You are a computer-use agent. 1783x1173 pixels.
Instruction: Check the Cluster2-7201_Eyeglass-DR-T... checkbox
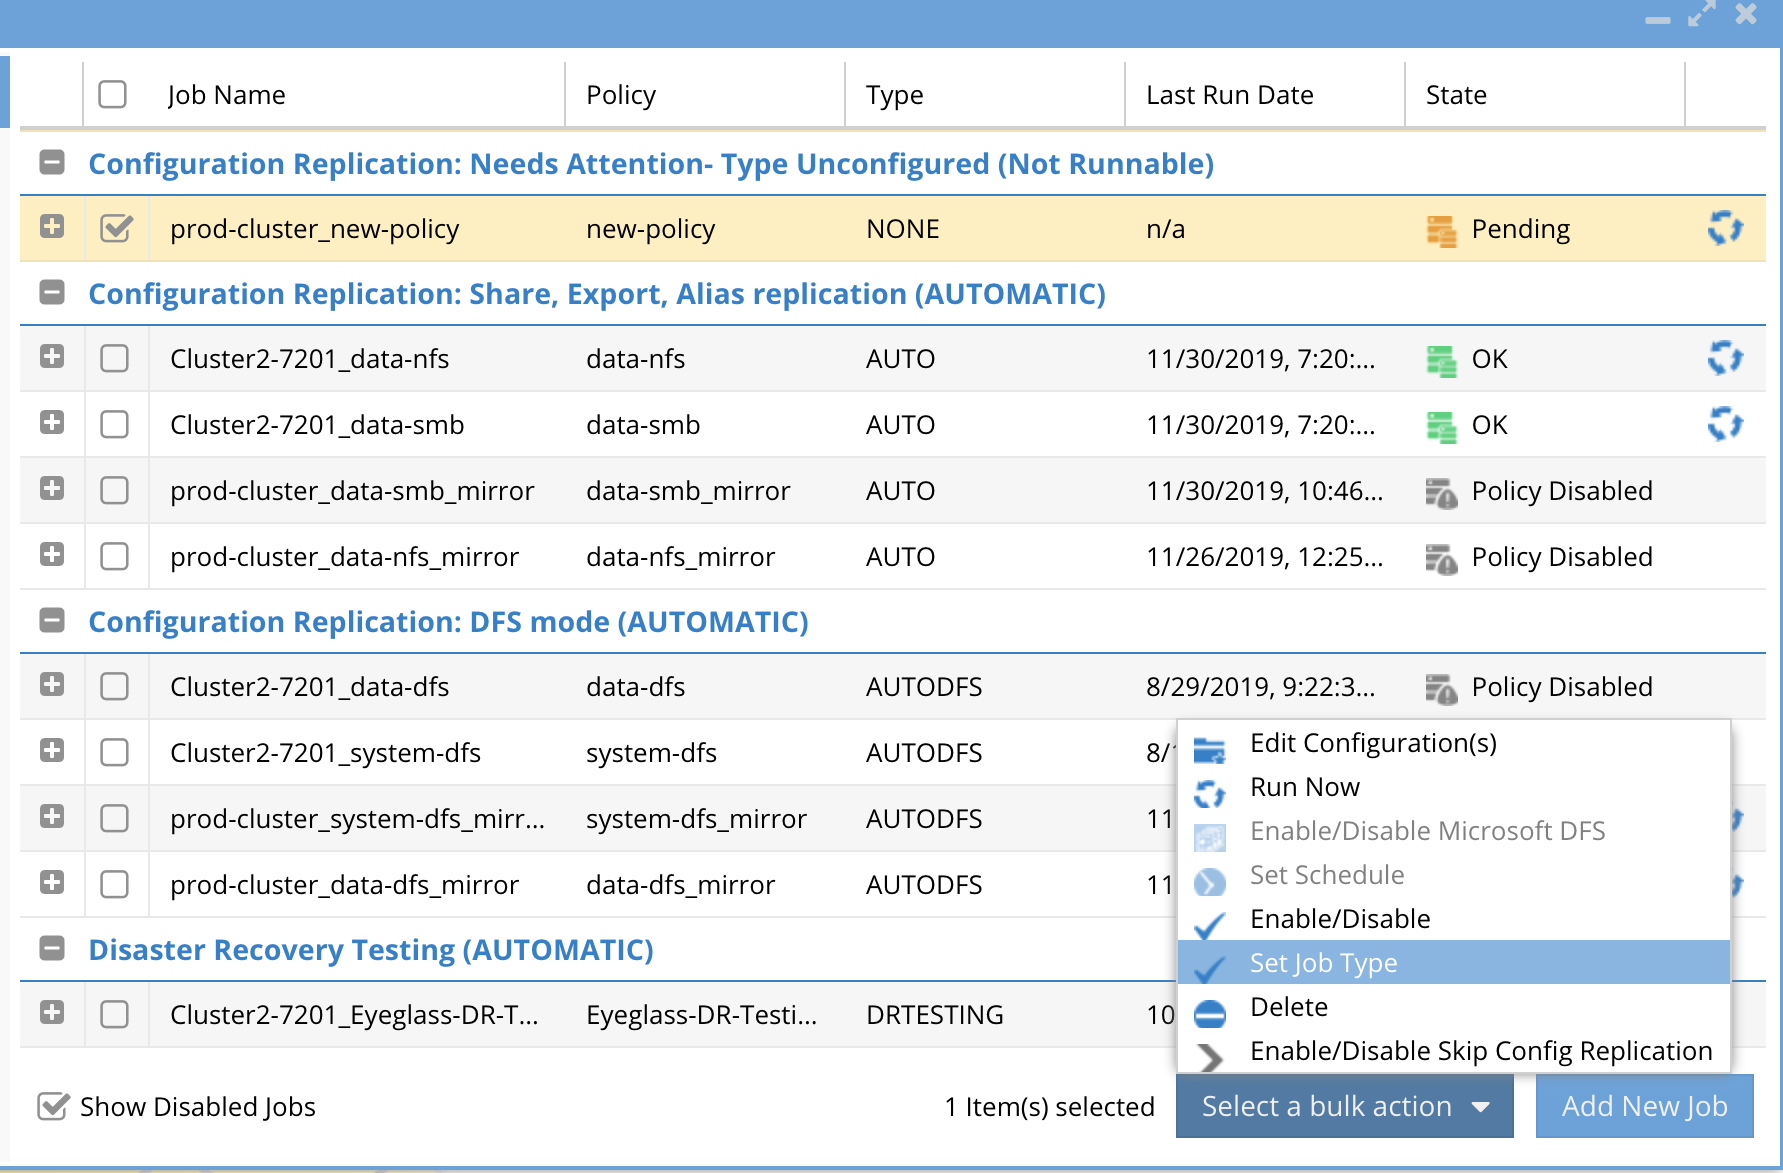tap(115, 1014)
